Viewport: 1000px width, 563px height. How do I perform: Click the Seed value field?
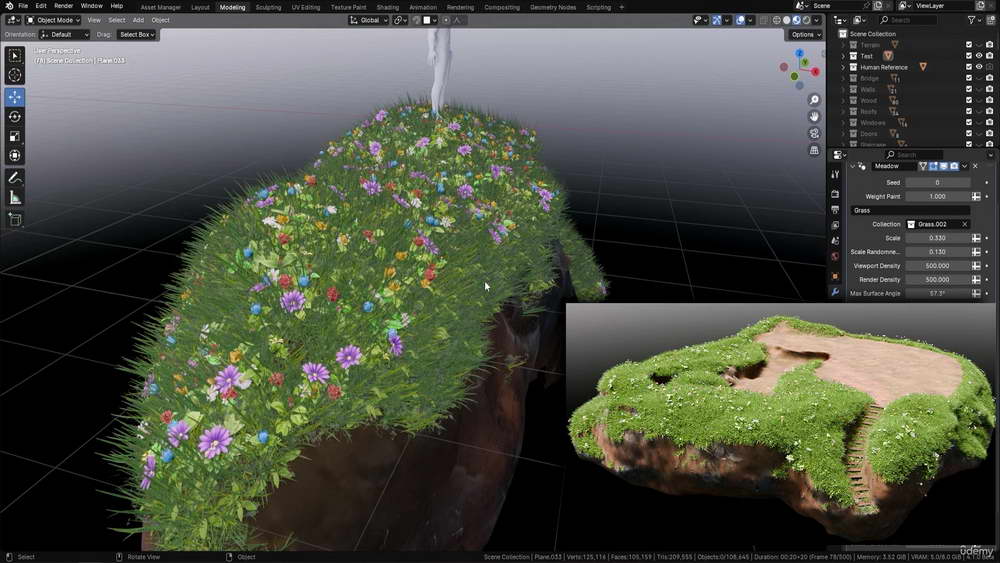[938, 182]
